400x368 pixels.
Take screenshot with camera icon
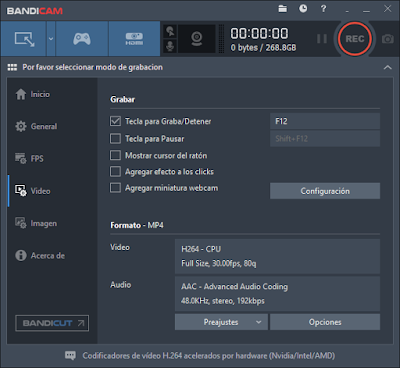click(x=388, y=39)
